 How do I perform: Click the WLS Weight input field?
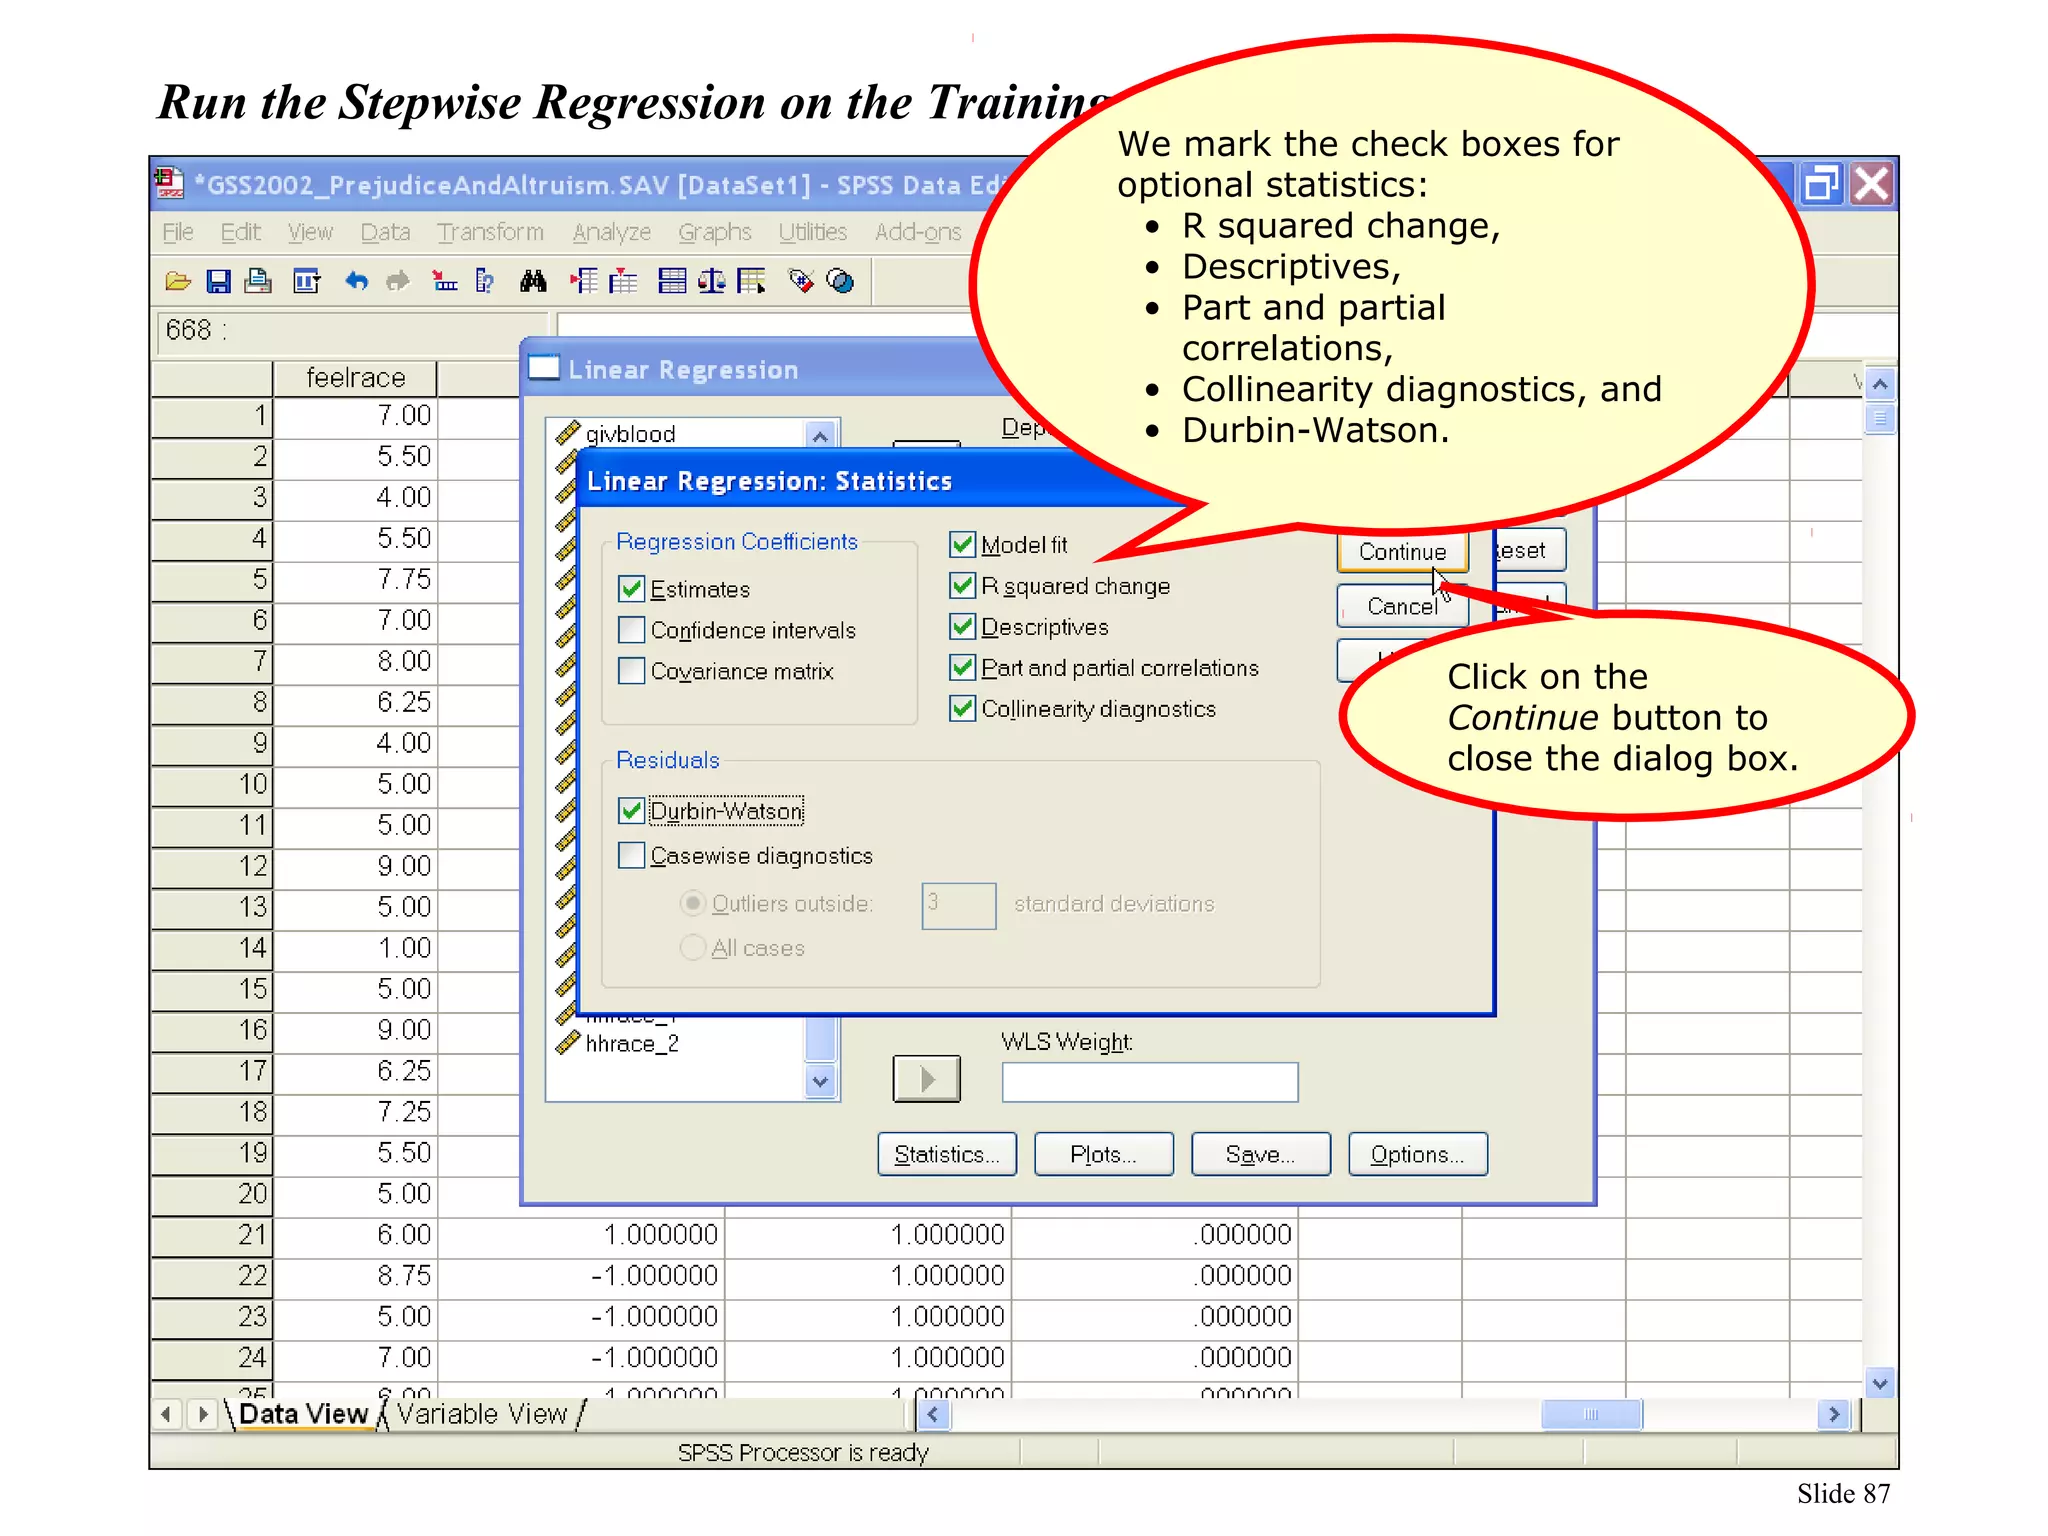coord(1150,1082)
